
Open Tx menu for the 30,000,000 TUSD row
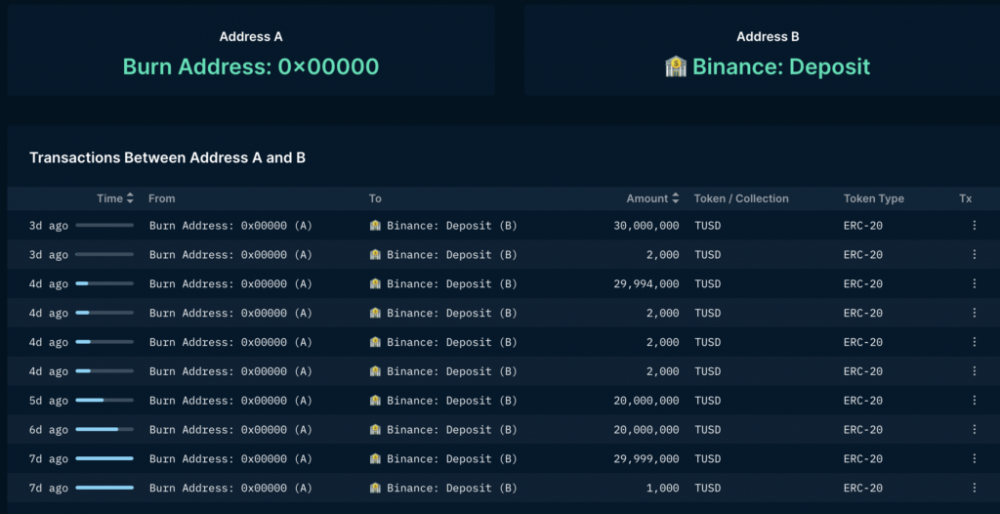click(974, 225)
